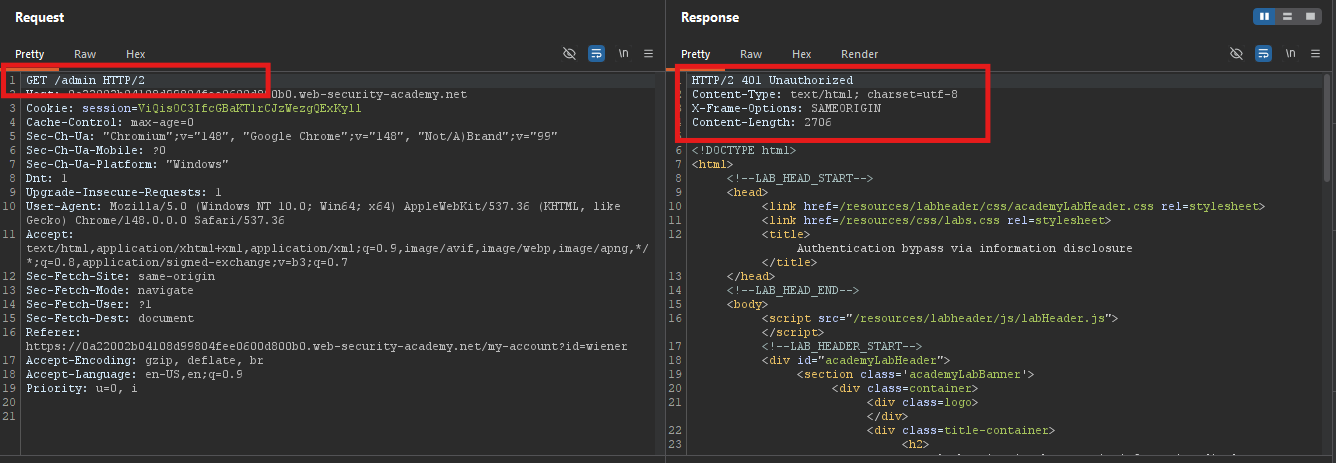Click the 'Sec-Fetch-User: ?1' header
1336x463 pixels.
(x=89, y=304)
